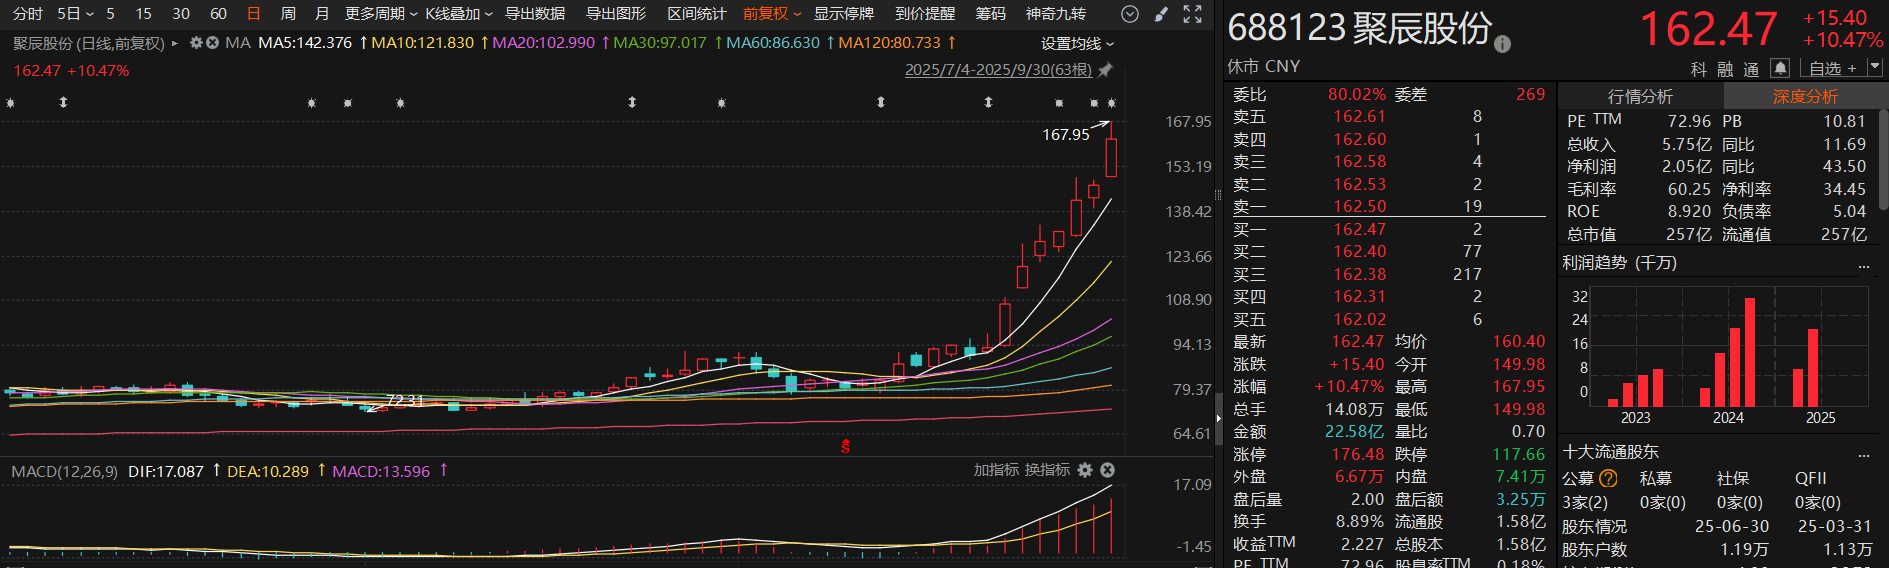Click the 换指标 button
Image resolution: width=1889 pixels, height=568 pixels.
coord(1047,470)
